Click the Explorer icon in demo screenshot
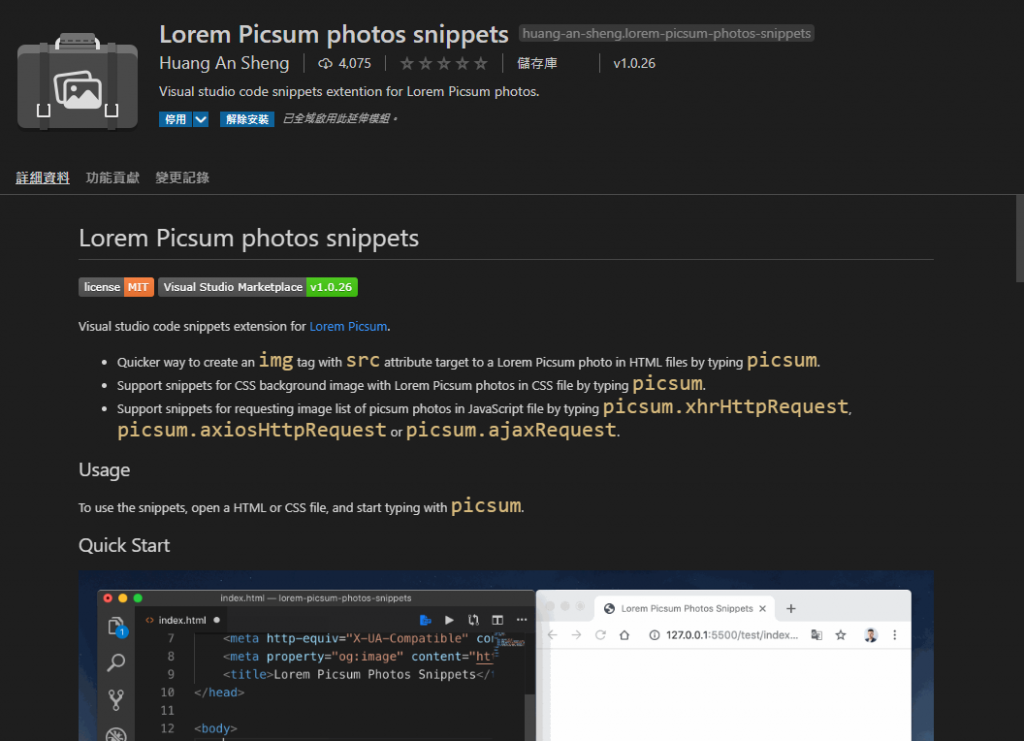The height and width of the screenshot is (741, 1024). click(116, 627)
